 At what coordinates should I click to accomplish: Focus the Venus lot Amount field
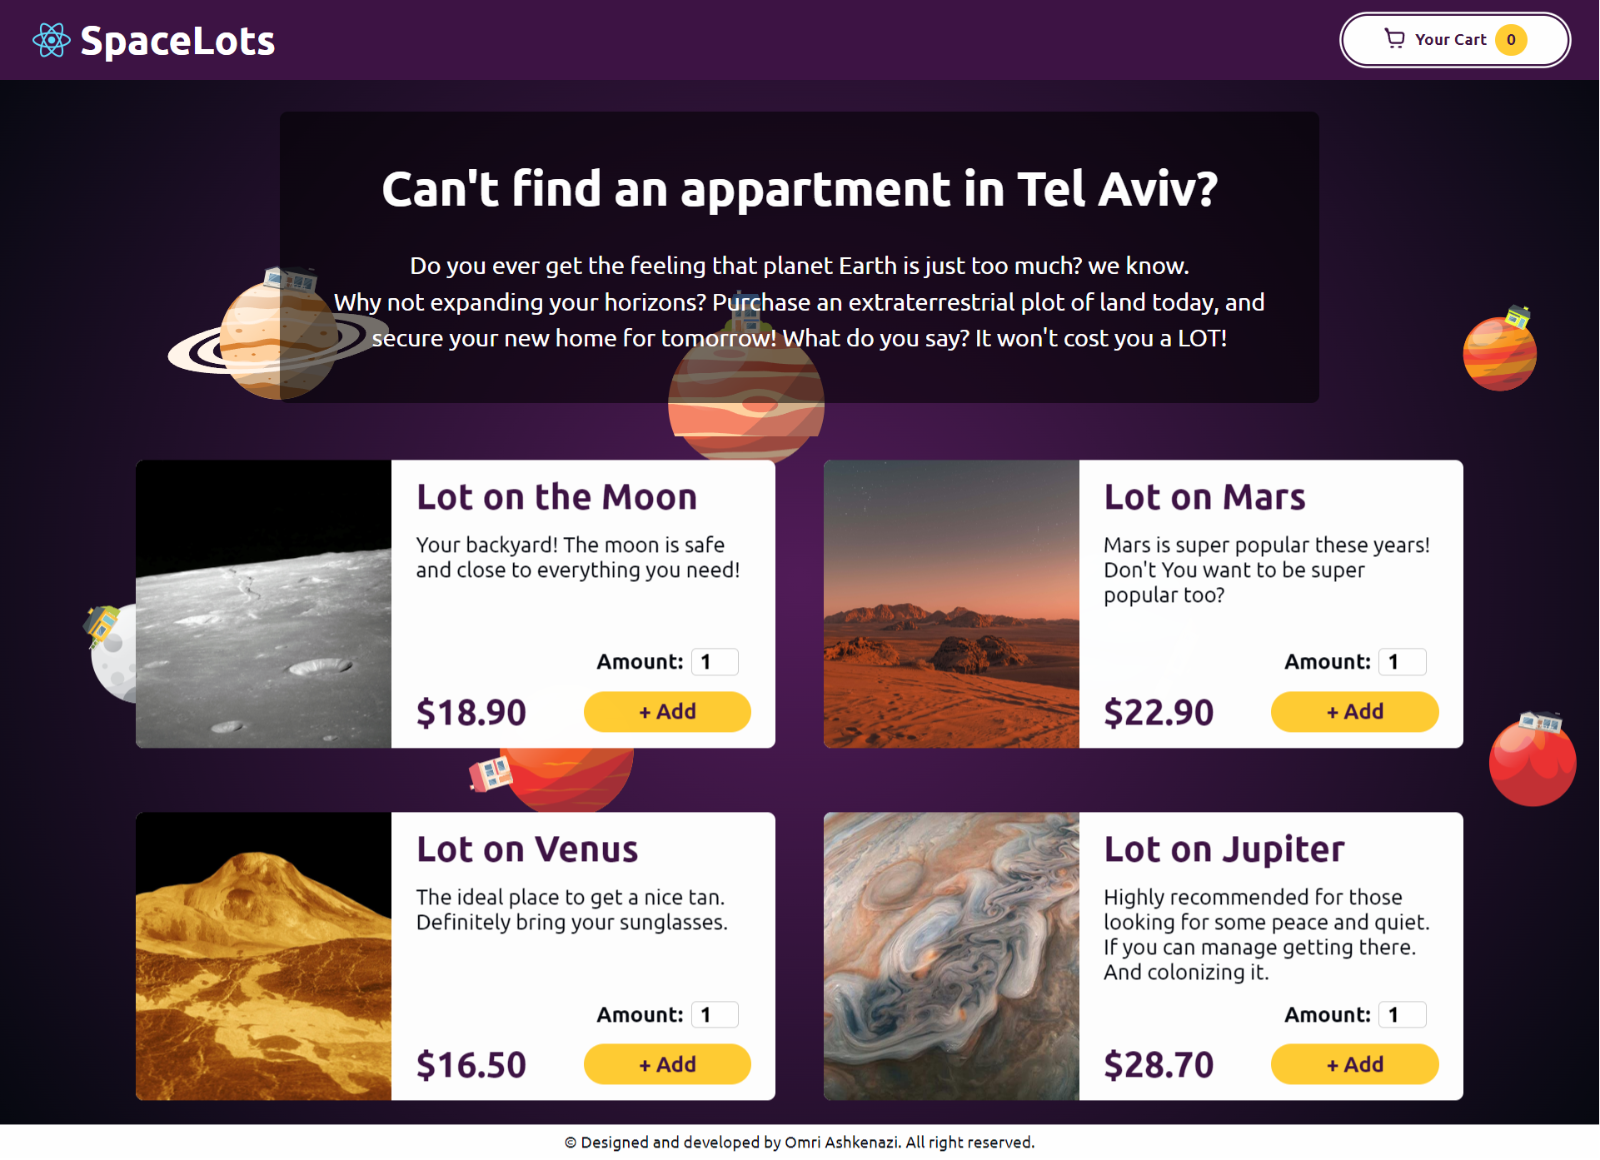(715, 1015)
